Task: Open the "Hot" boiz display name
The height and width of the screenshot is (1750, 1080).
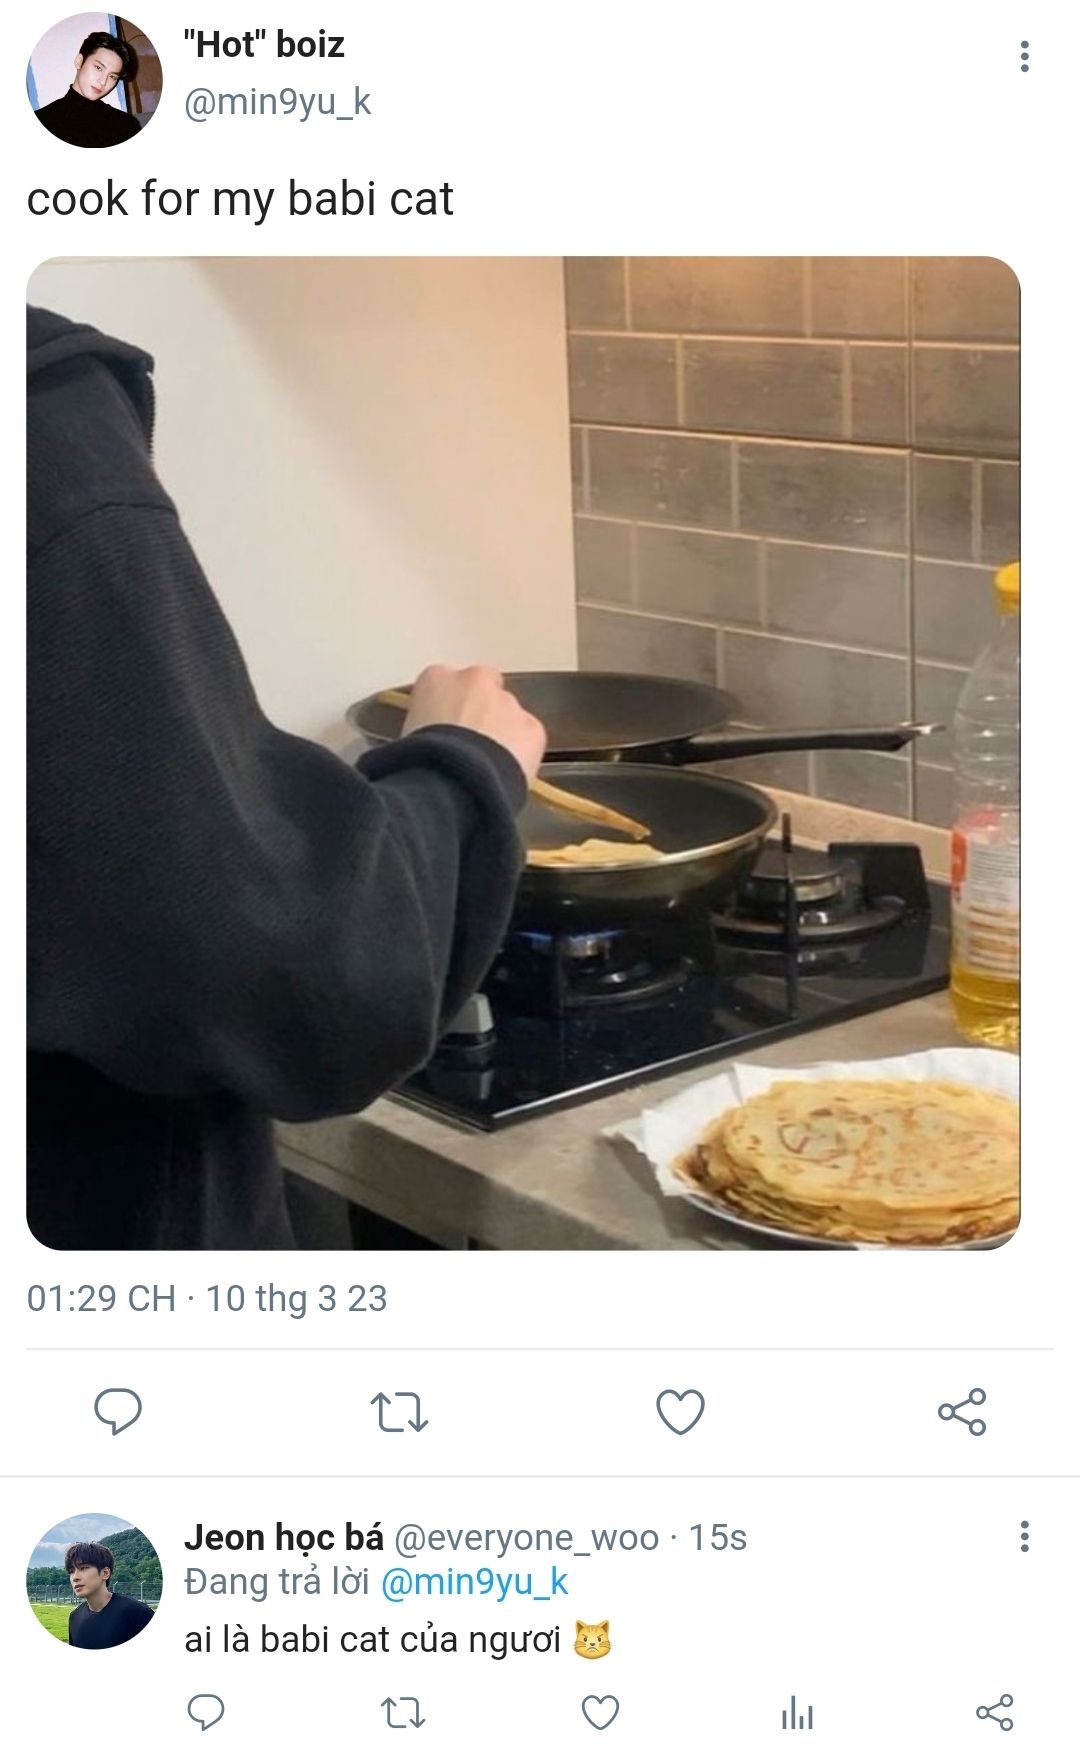Action: (x=264, y=45)
